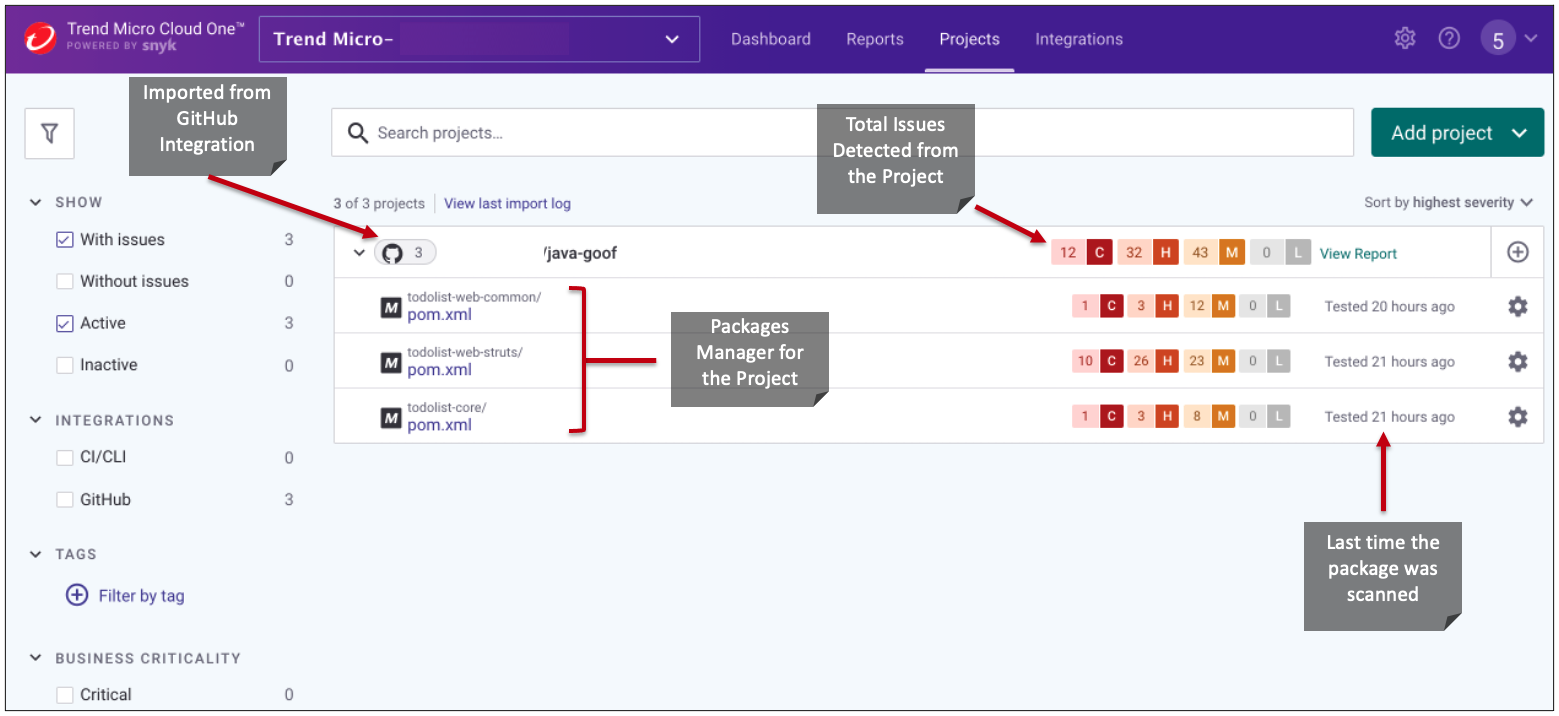Image resolution: width=1559 pixels, height=716 pixels.
Task: Check the Without issues filter
Action: pos(65,282)
